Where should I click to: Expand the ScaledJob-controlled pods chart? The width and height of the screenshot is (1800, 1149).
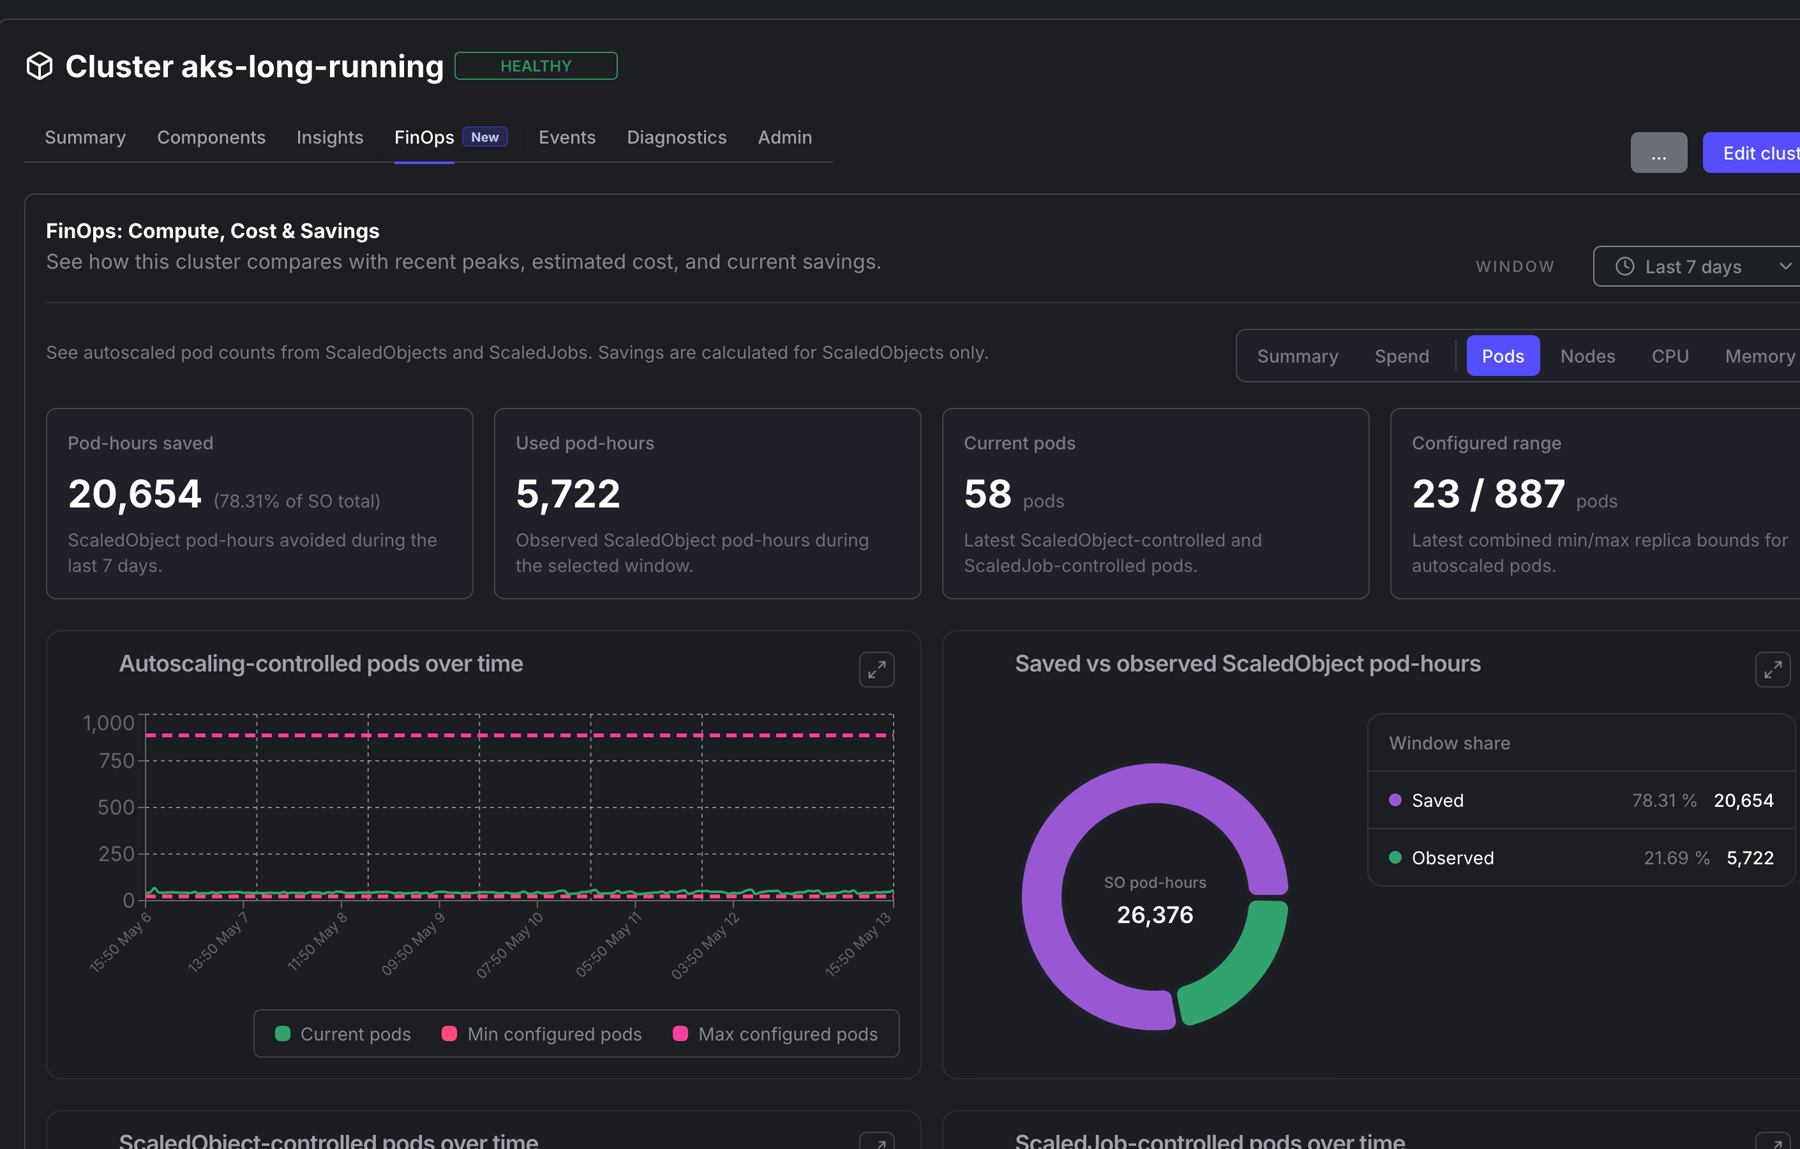pyautogui.click(x=1772, y=1142)
